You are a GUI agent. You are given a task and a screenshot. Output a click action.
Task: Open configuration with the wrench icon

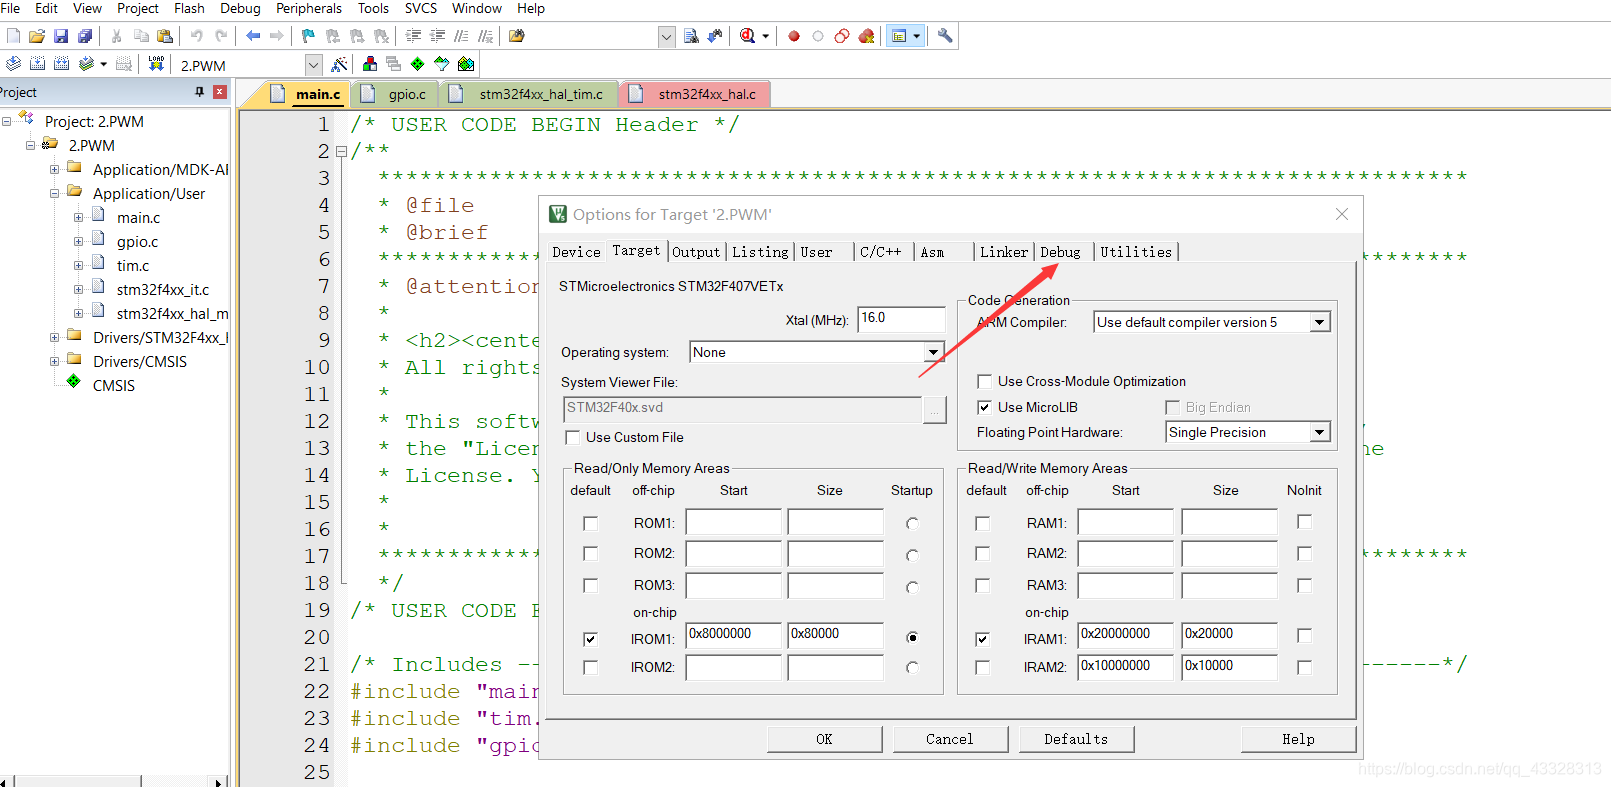coord(945,36)
